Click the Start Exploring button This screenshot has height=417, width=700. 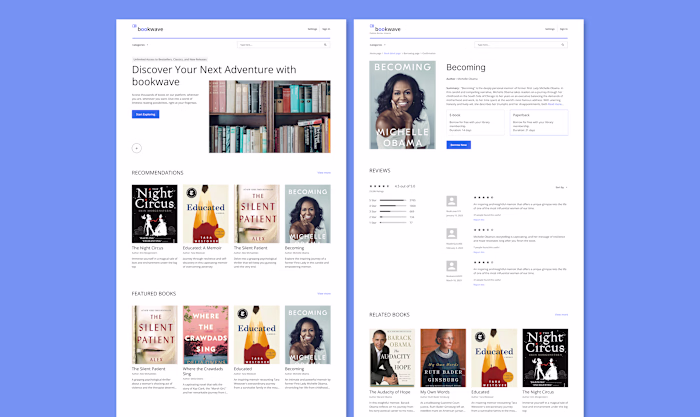pyautogui.click(x=146, y=114)
